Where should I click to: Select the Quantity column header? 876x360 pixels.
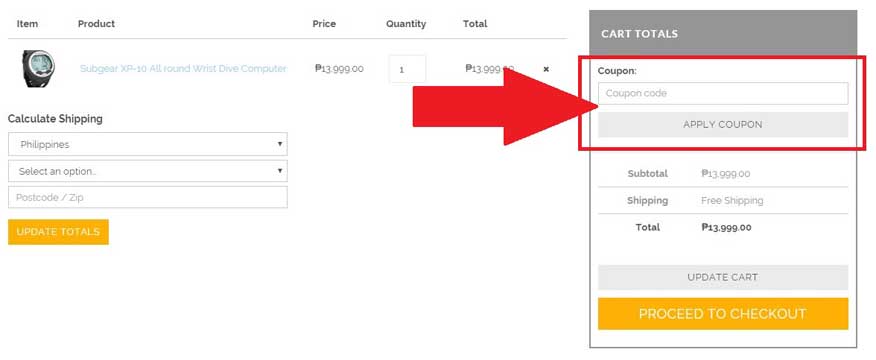point(406,24)
